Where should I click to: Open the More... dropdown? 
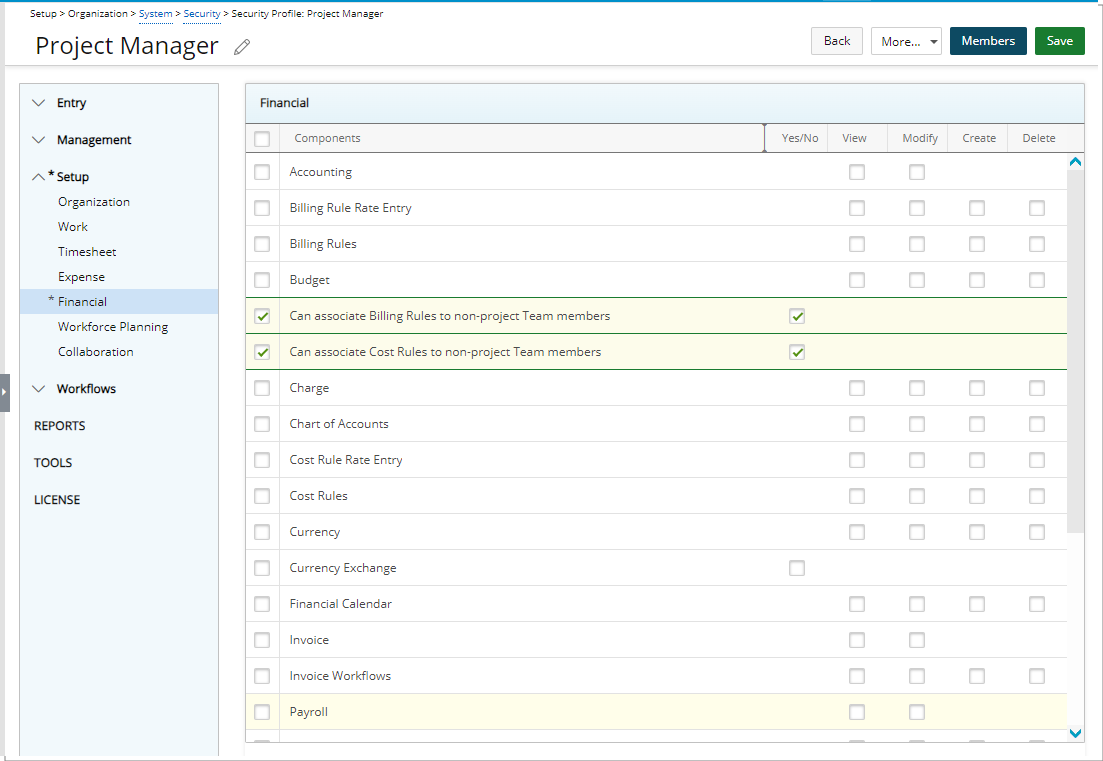[906, 42]
